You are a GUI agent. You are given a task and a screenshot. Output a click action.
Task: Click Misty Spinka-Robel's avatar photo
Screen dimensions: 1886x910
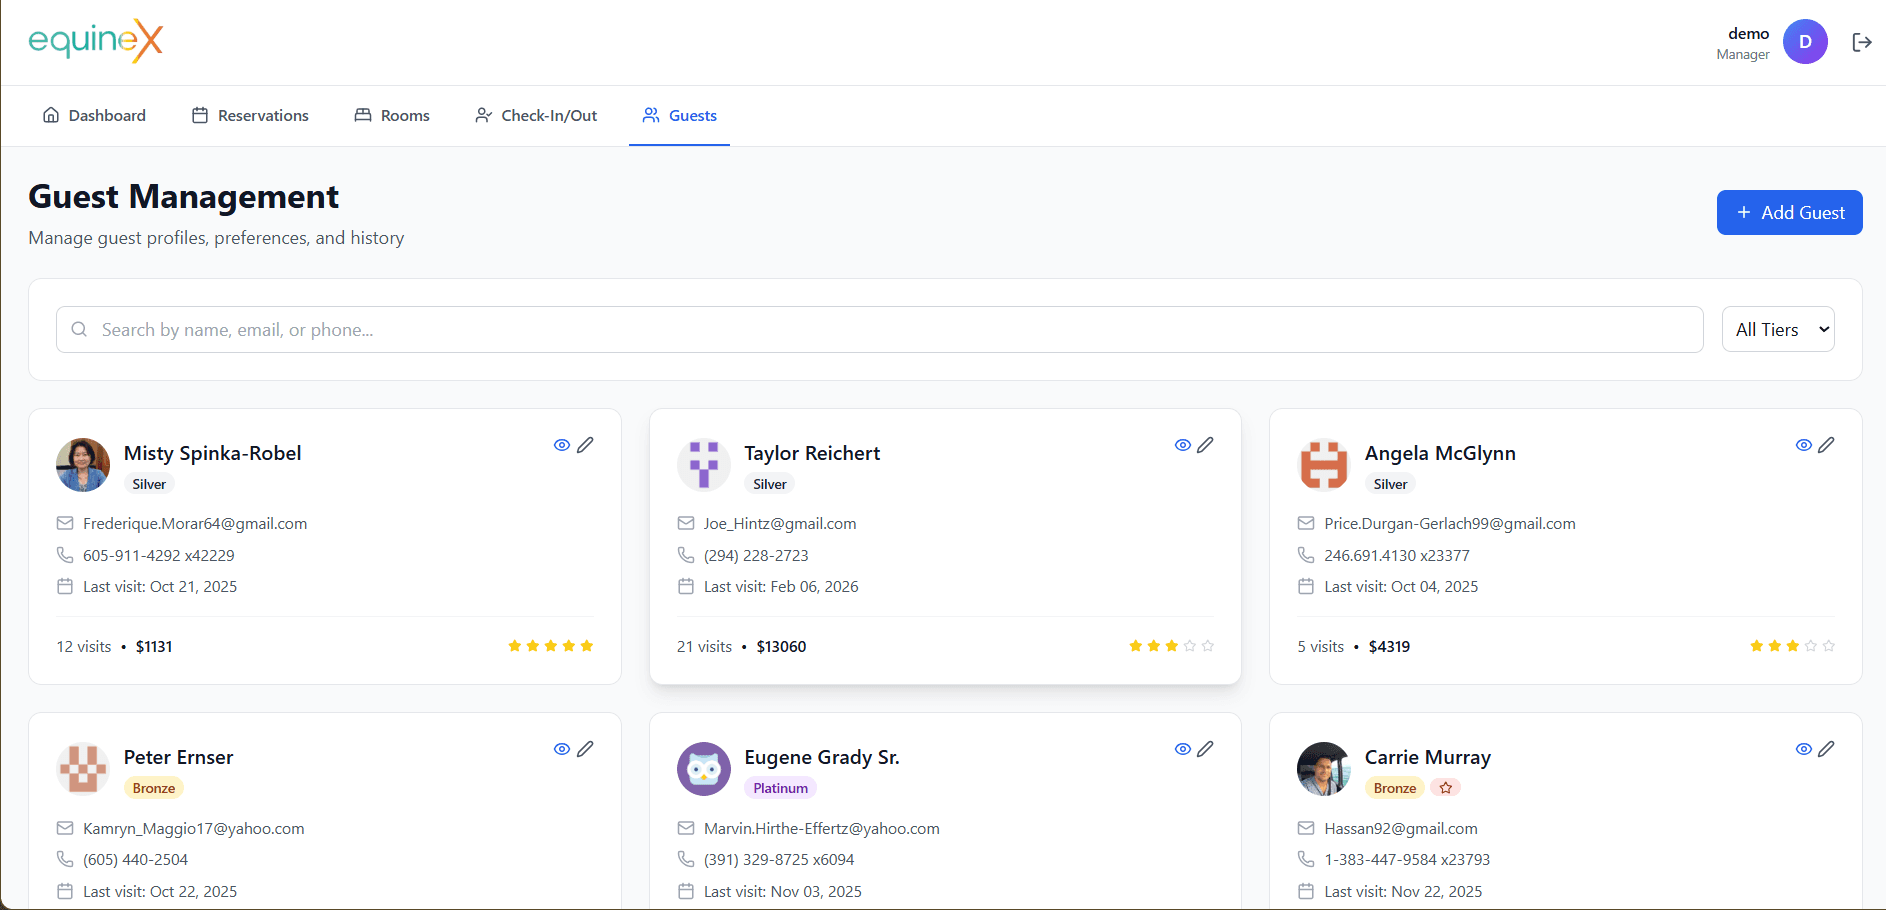pos(83,465)
